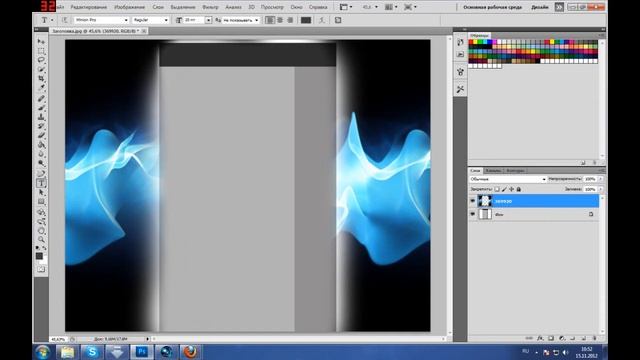Set center text alignment
Viewport: 640px width, 360px height.
point(280,20)
